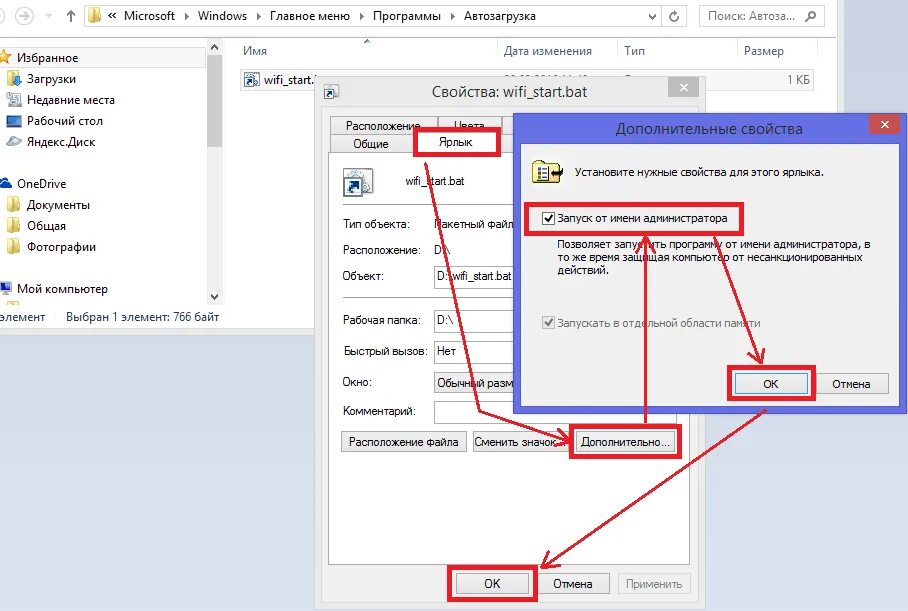Click the navigation pane scroll up arrow

point(214,47)
